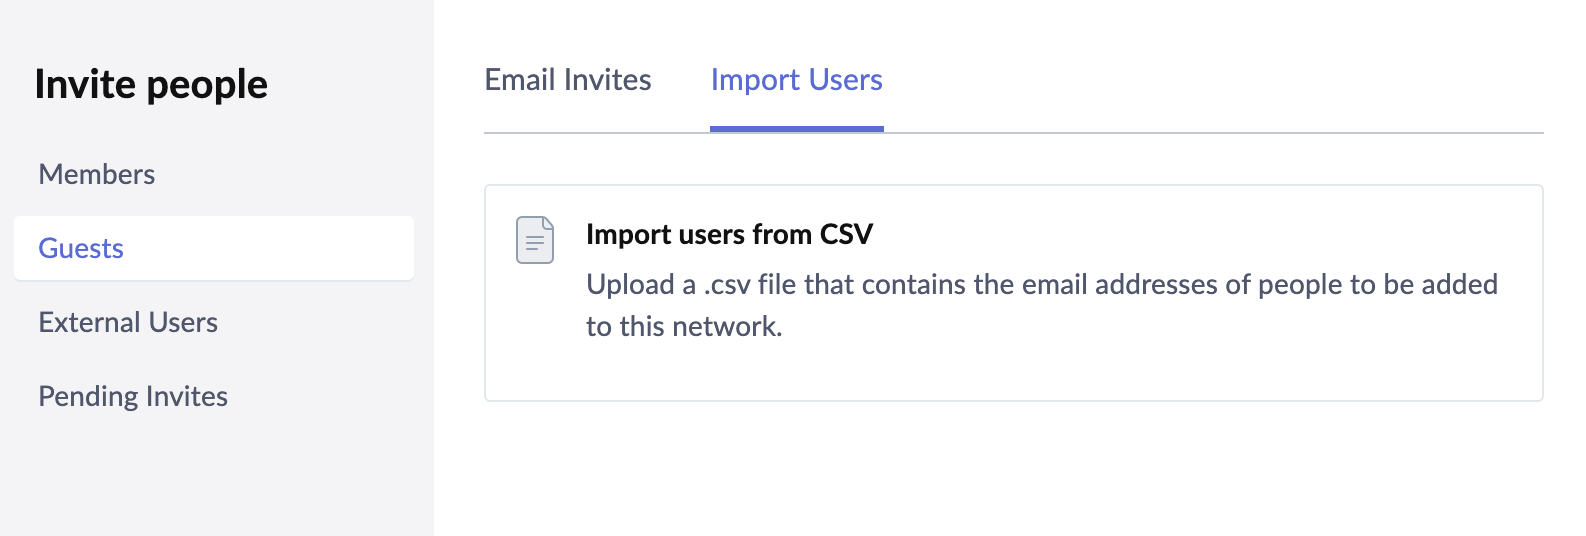Click the word "CSV" in the card title
This screenshot has height=536, width=1586.
click(x=846, y=234)
